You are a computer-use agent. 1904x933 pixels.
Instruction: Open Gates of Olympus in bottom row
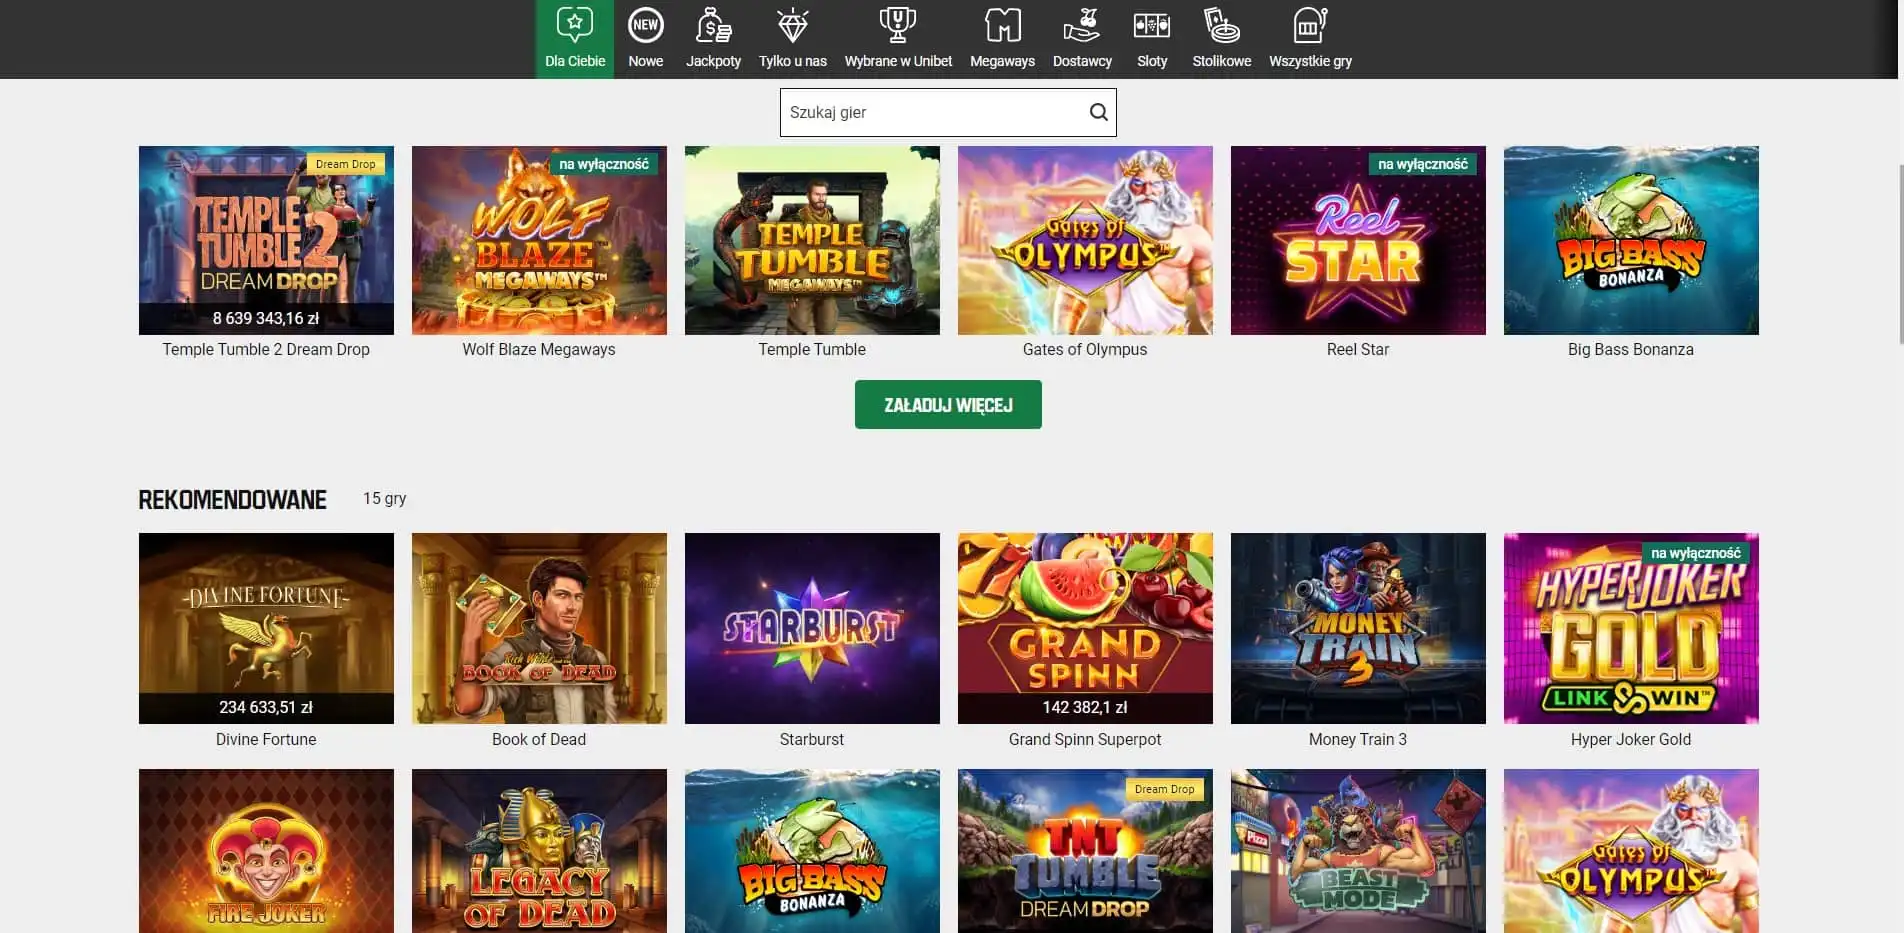point(1631,851)
